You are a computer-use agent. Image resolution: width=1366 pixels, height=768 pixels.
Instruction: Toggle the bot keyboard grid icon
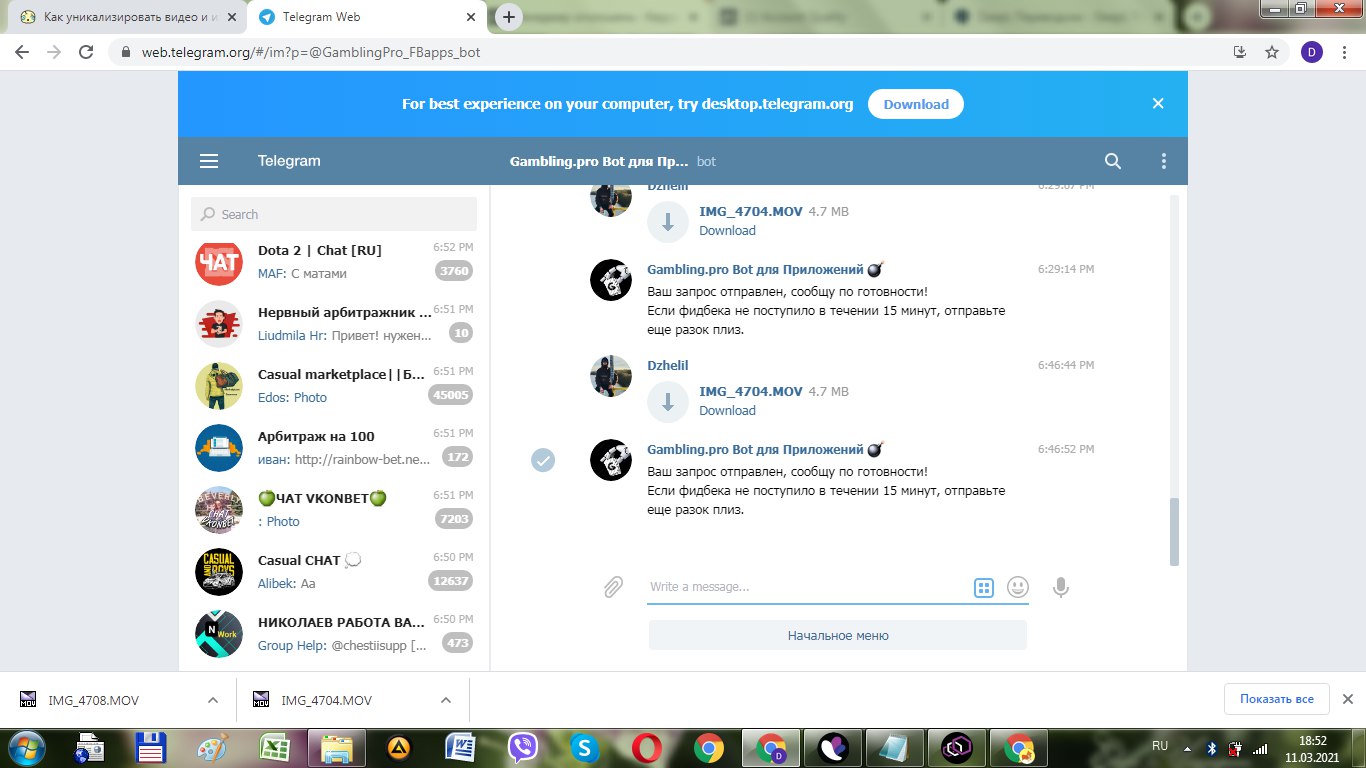pos(984,588)
